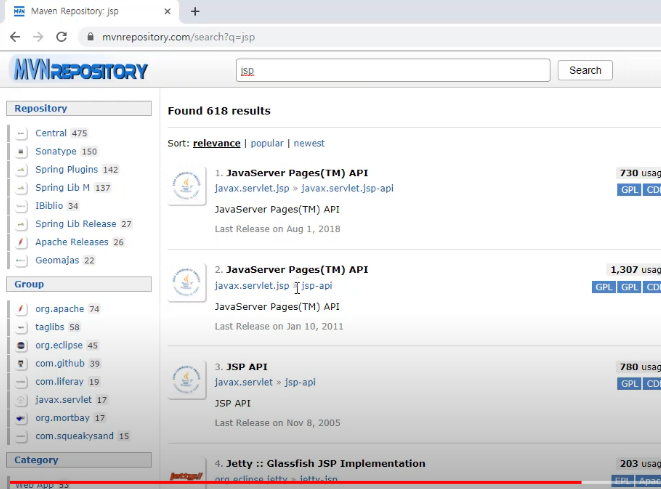Click the MVNRepository logo
The image size is (661, 489).
click(x=80, y=70)
